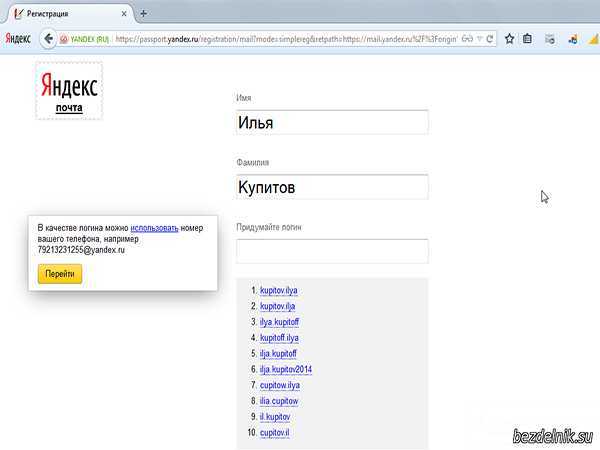Choose suggested login kupitoff.ilya
Screen dimensions: 600x450
279,338
